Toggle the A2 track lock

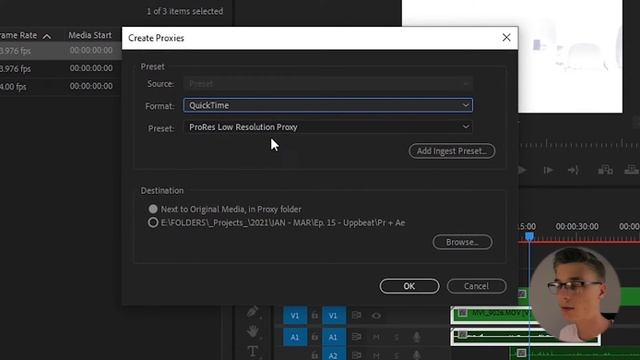(315, 356)
